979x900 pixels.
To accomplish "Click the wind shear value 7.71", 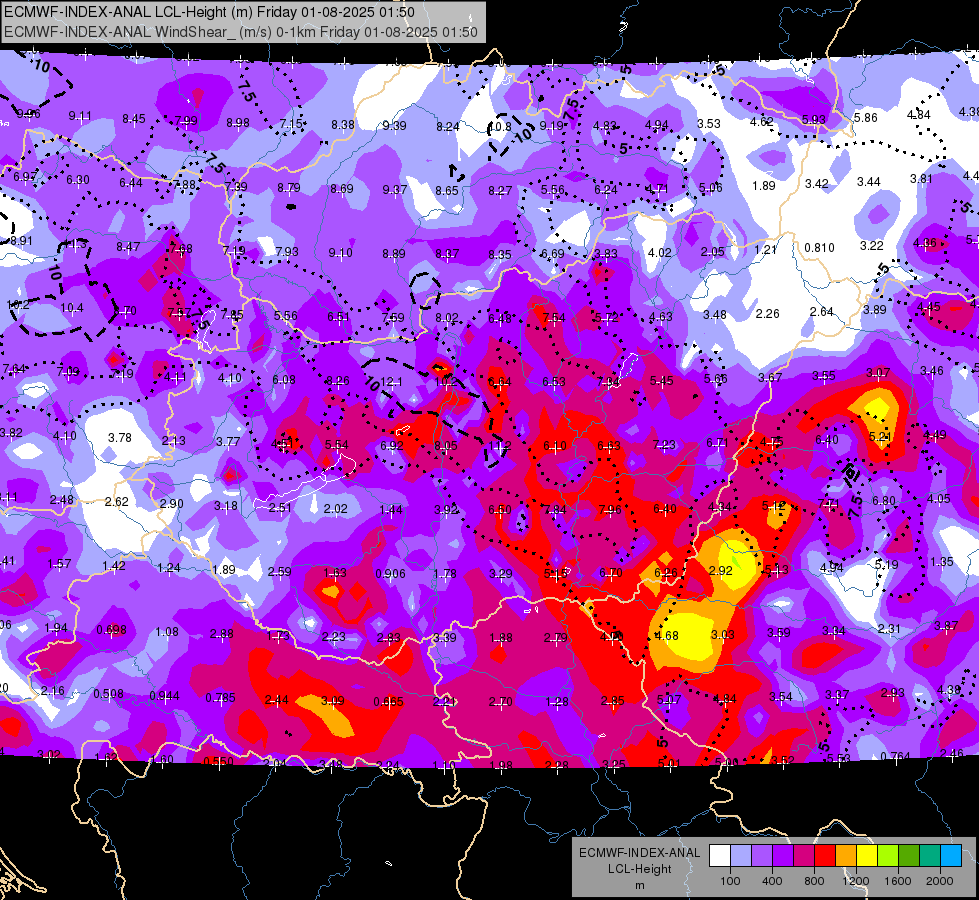I will 829,503.
